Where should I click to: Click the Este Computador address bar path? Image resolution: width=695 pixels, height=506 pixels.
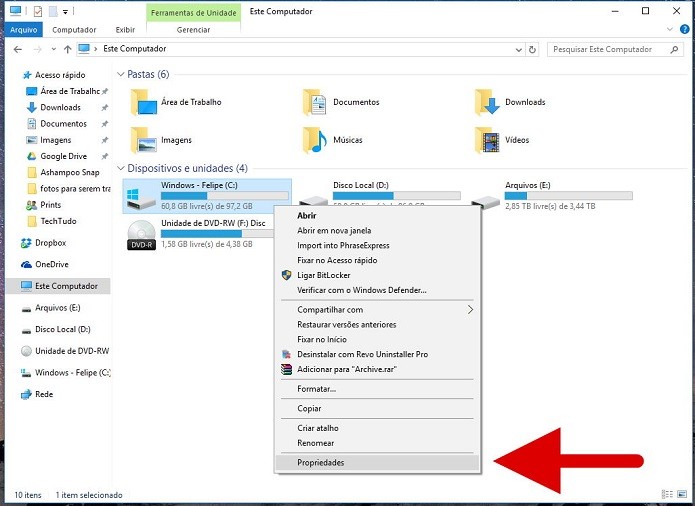tap(135, 49)
